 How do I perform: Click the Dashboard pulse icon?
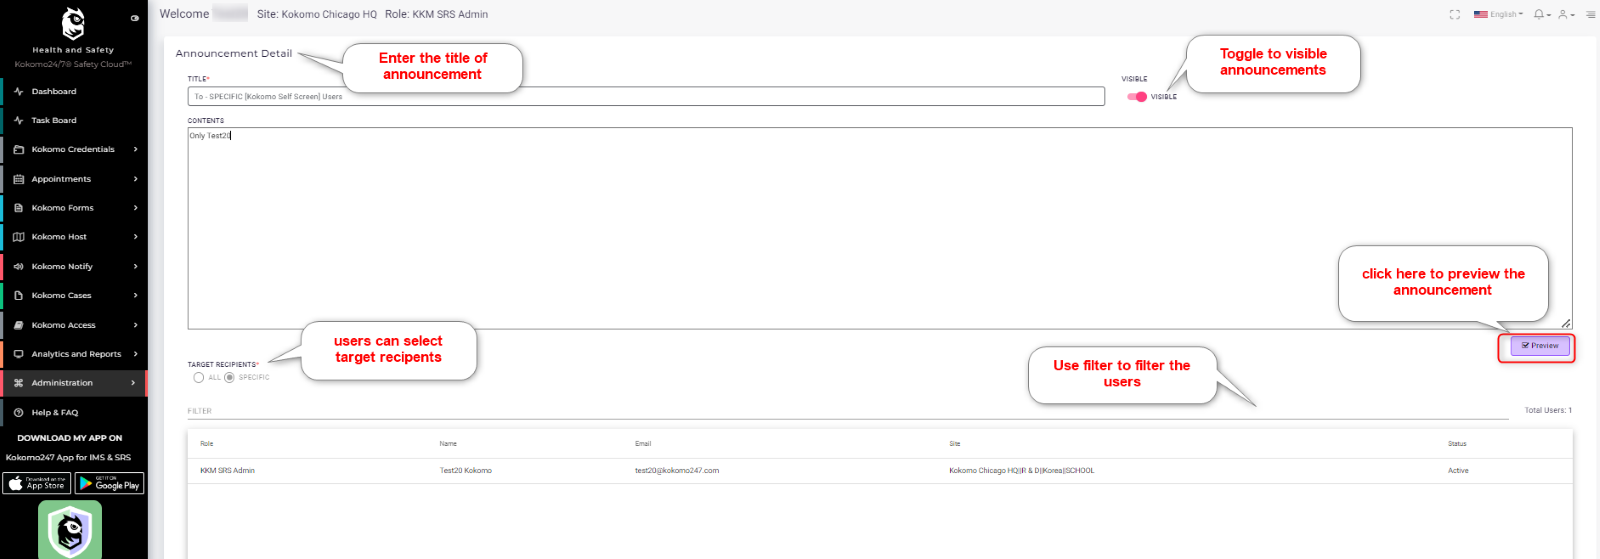click(x=18, y=91)
